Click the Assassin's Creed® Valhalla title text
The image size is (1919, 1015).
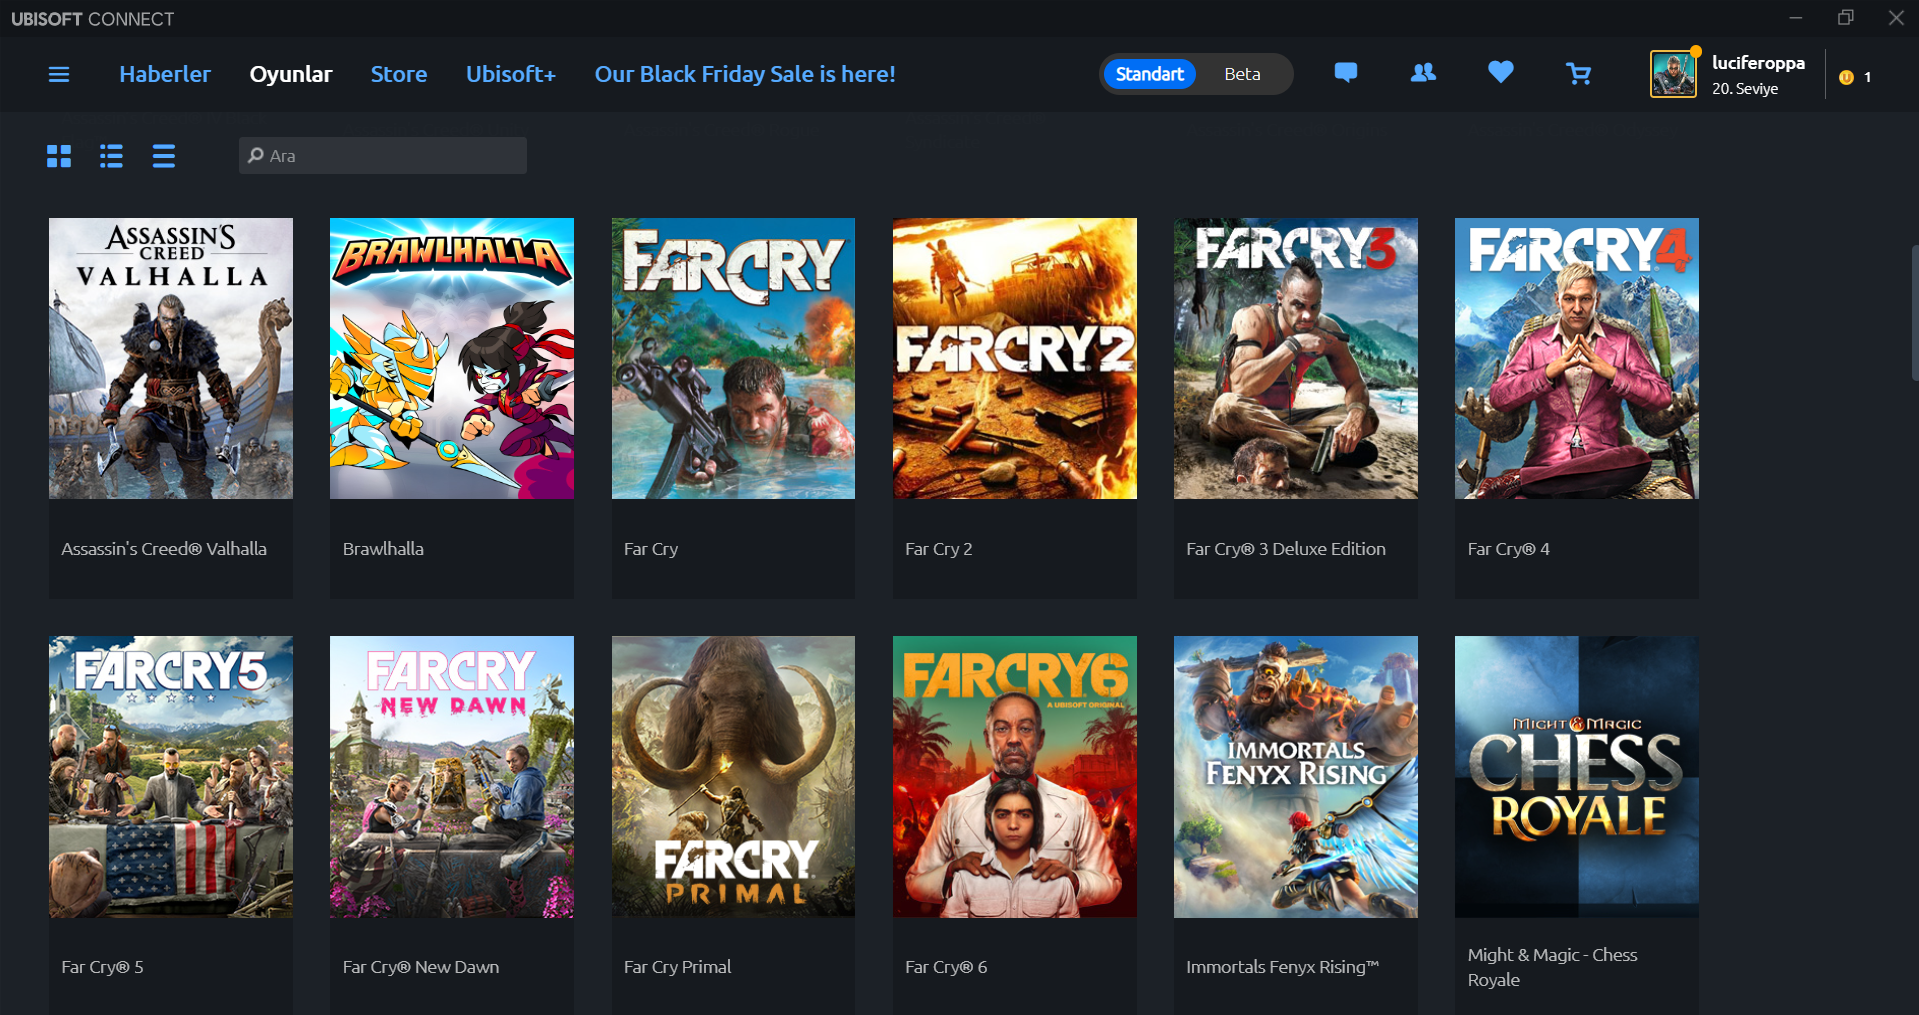164,549
